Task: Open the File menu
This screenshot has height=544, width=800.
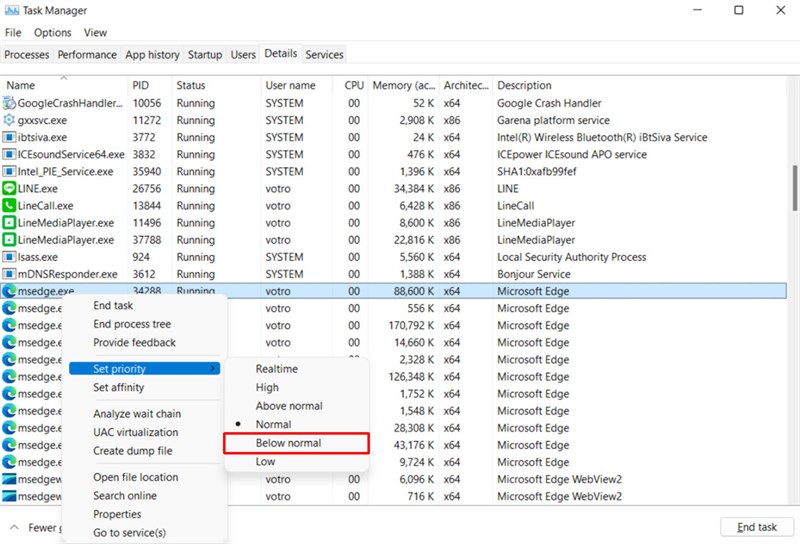Action: click(13, 33)
